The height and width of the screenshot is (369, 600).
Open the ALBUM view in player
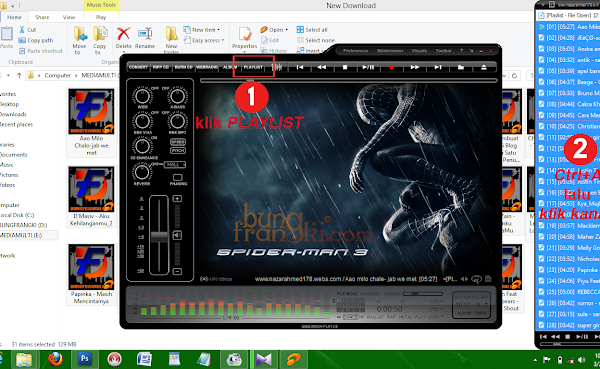pos(230,67)
